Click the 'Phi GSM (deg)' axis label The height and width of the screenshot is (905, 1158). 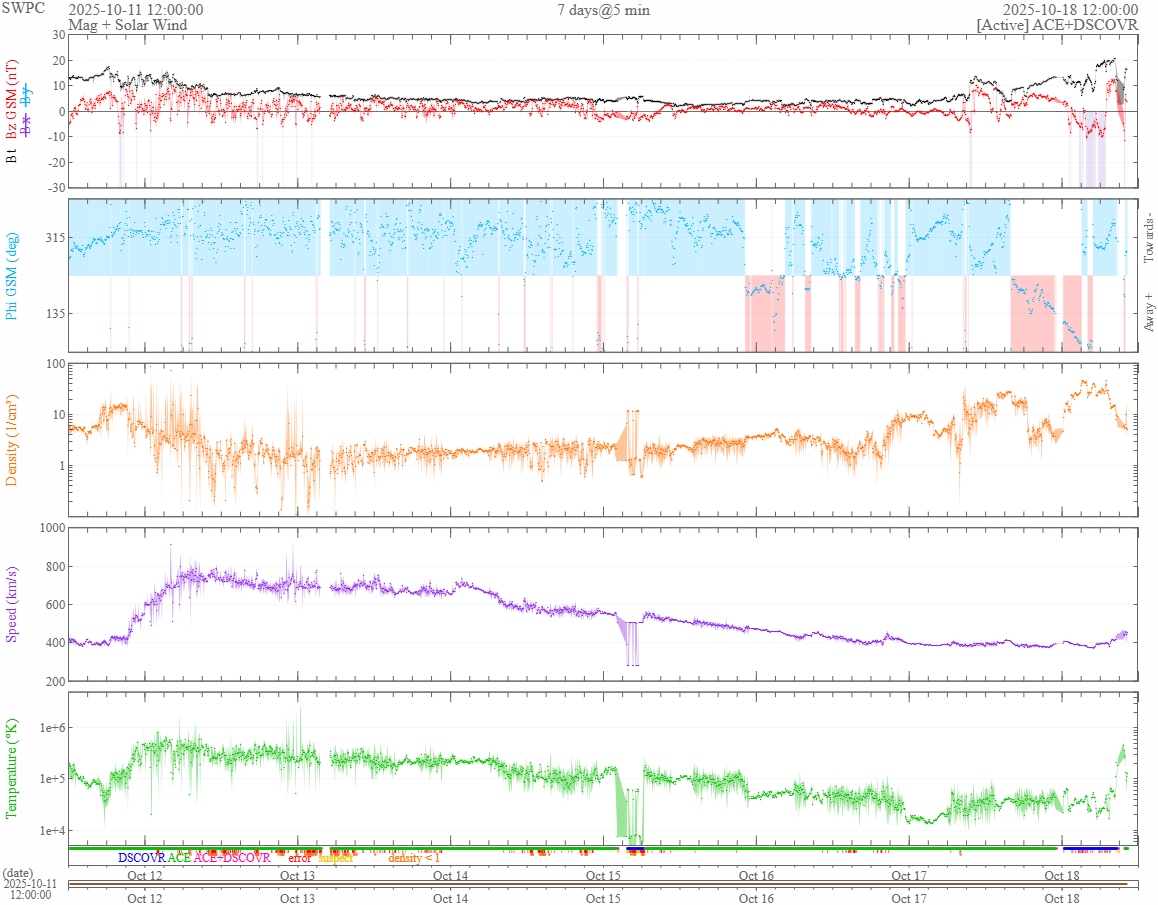(11, 276)
